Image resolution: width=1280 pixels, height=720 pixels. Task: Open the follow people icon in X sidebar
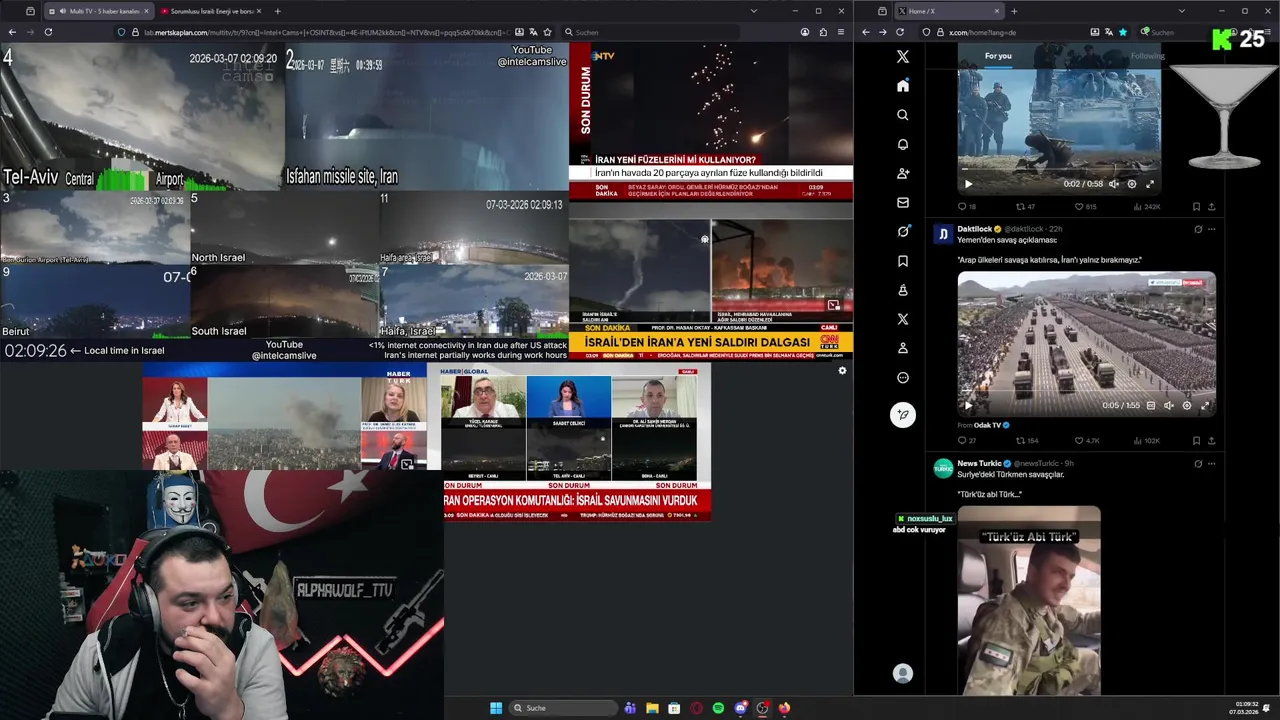903,173
